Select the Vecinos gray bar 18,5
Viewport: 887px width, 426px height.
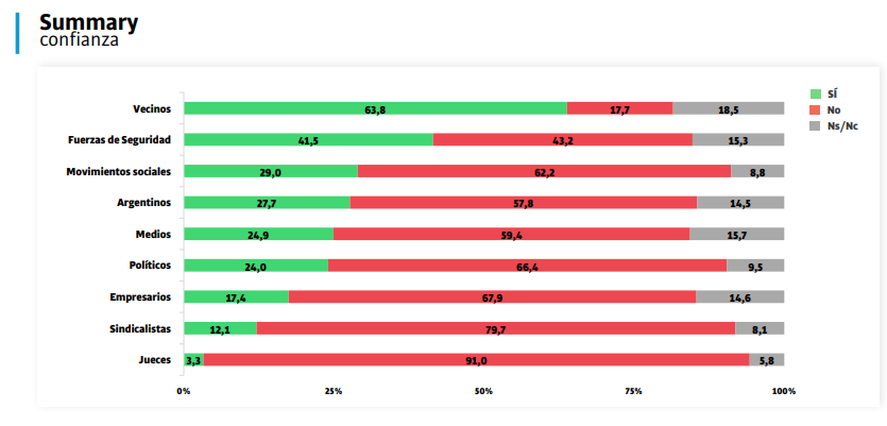point(728,108)
